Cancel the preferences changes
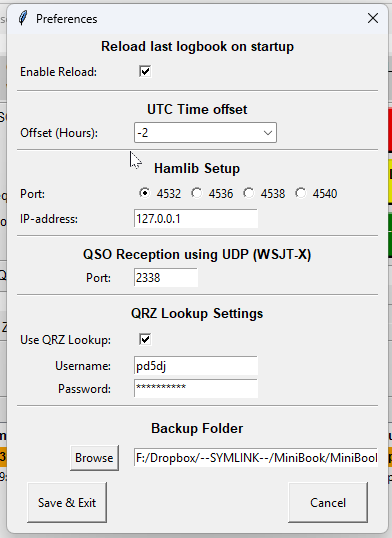This screenshot has width=392, height=538. (x=328, y=503)
